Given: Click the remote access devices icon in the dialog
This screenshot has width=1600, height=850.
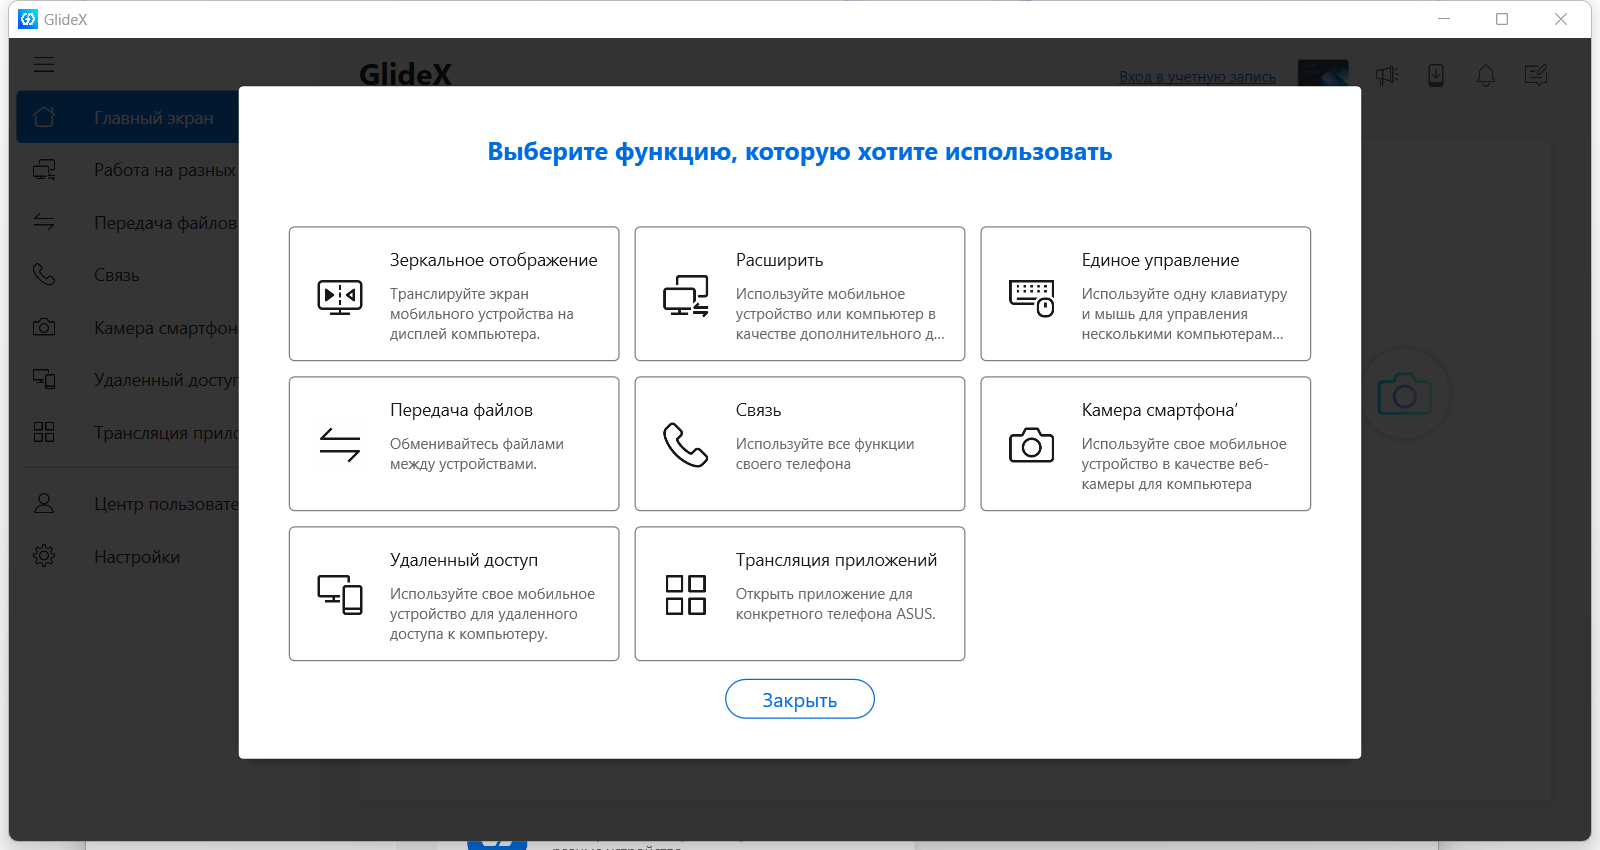Looking at the screenshot, I should (340, 594).
